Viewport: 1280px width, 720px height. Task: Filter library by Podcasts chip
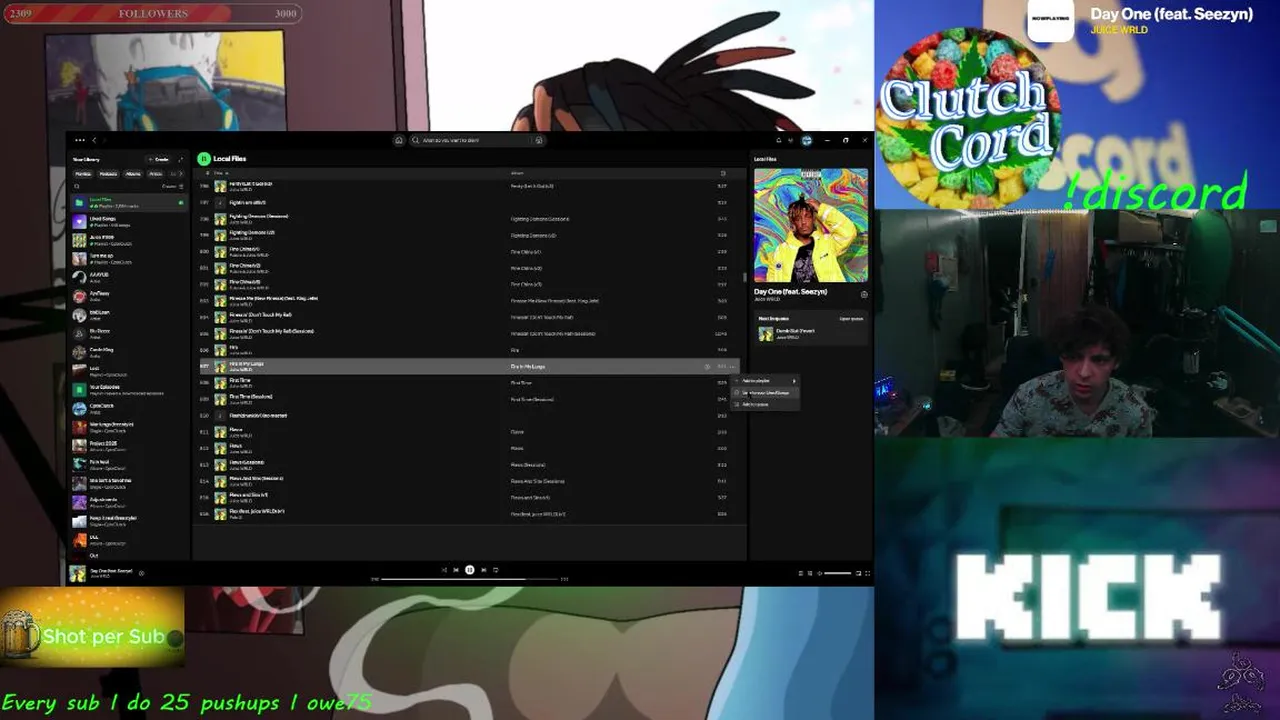click(108, 173)
